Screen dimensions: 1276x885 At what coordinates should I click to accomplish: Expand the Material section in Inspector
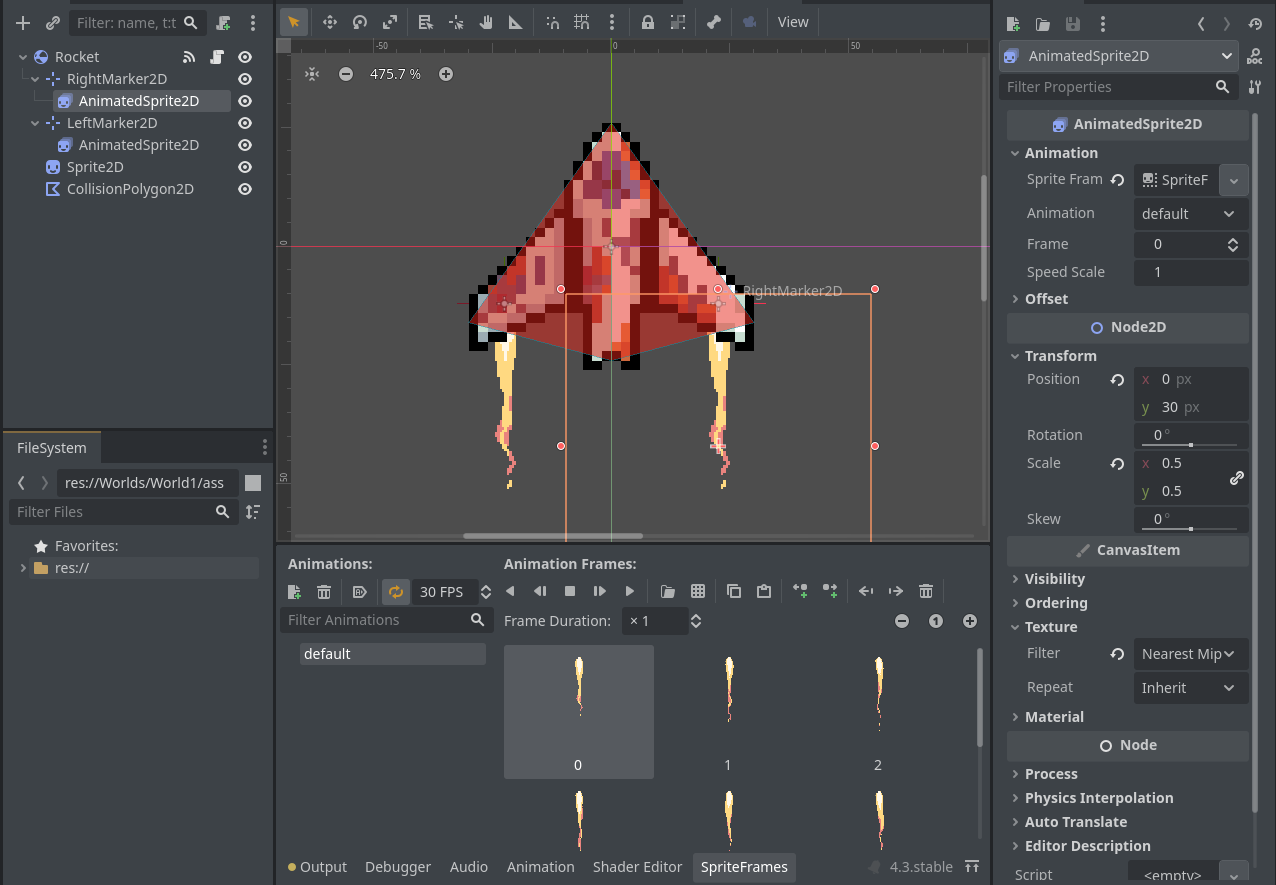(1054, 716)
